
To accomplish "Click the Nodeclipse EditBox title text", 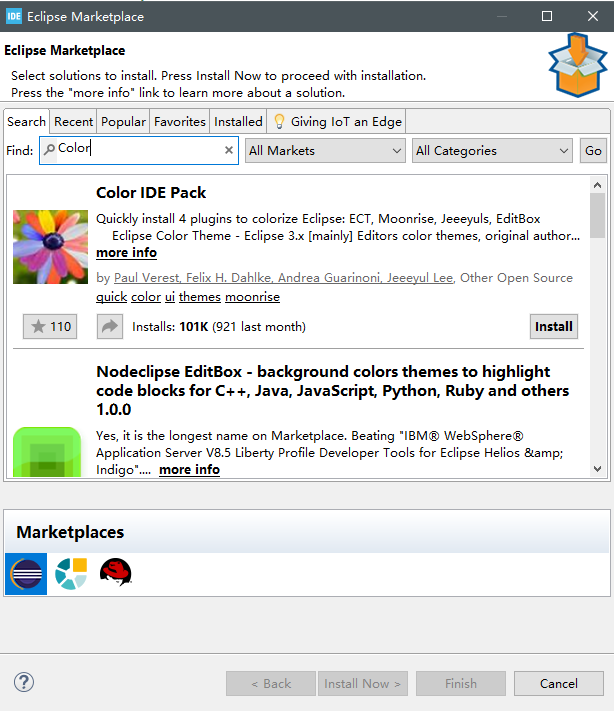I will point(332,390).
